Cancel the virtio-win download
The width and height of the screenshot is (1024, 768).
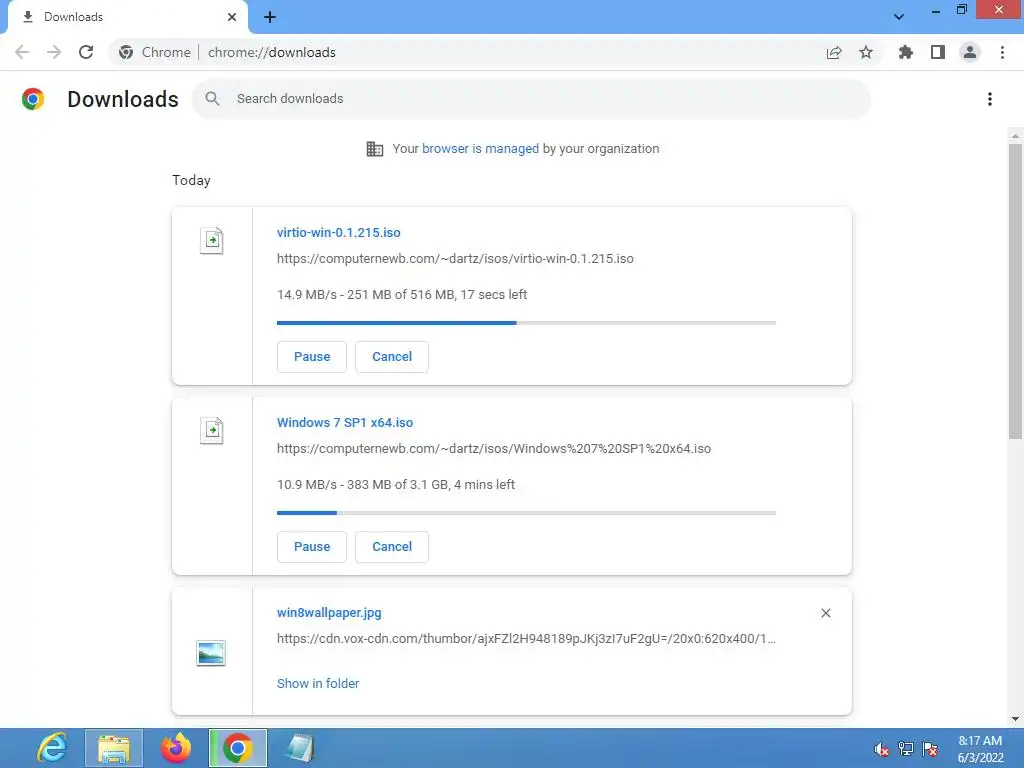392,357
